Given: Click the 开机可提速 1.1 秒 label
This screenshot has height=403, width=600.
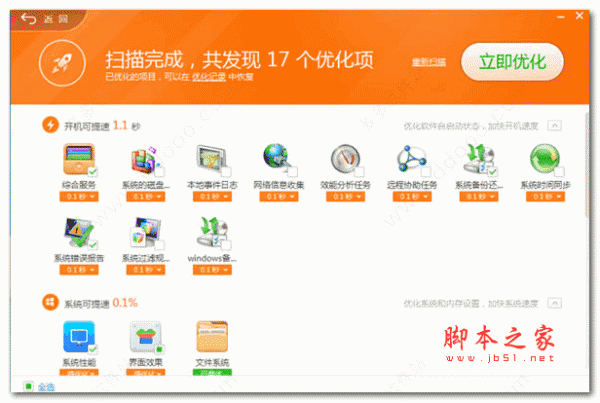Looking at the screenshot, I should coord(102,126).
